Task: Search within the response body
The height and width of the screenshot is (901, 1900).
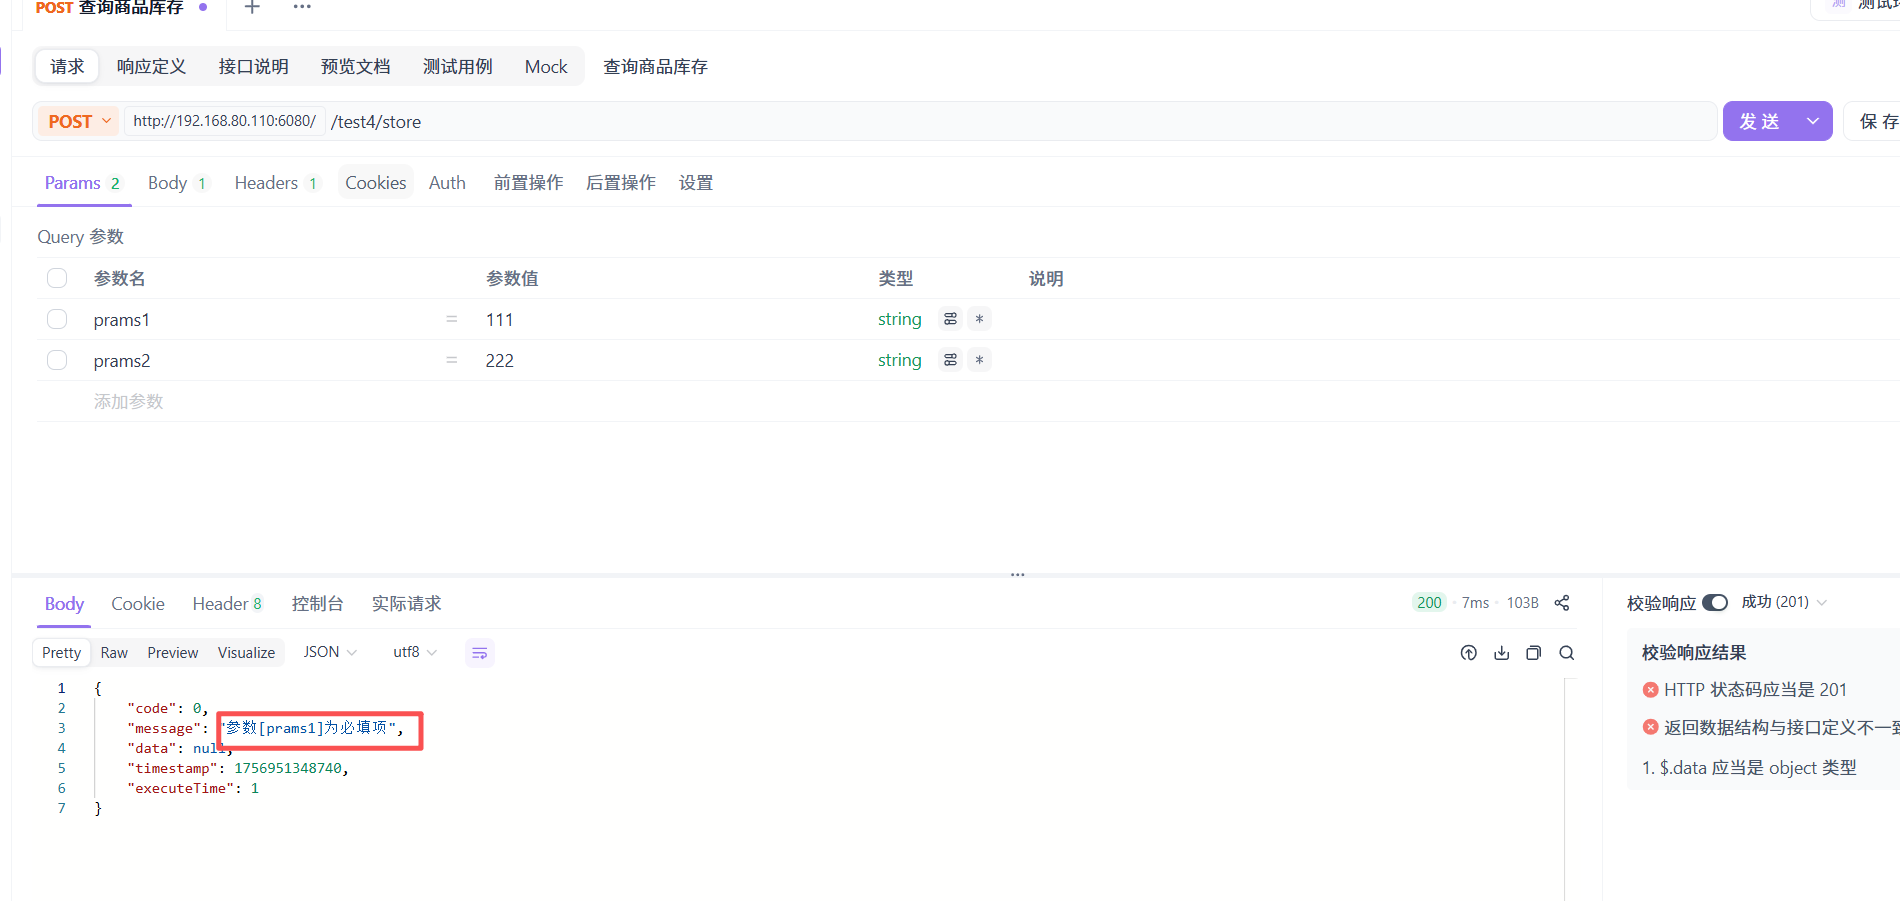Action: click(x=1566, y=652)
